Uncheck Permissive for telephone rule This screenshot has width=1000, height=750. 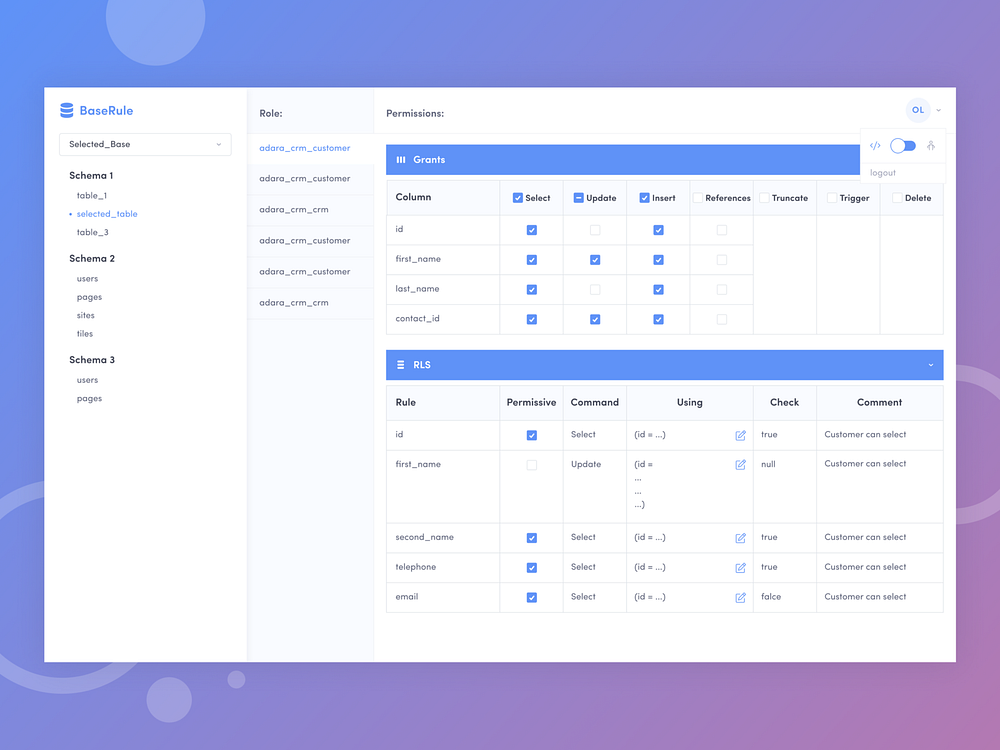[x=531, y=568]
